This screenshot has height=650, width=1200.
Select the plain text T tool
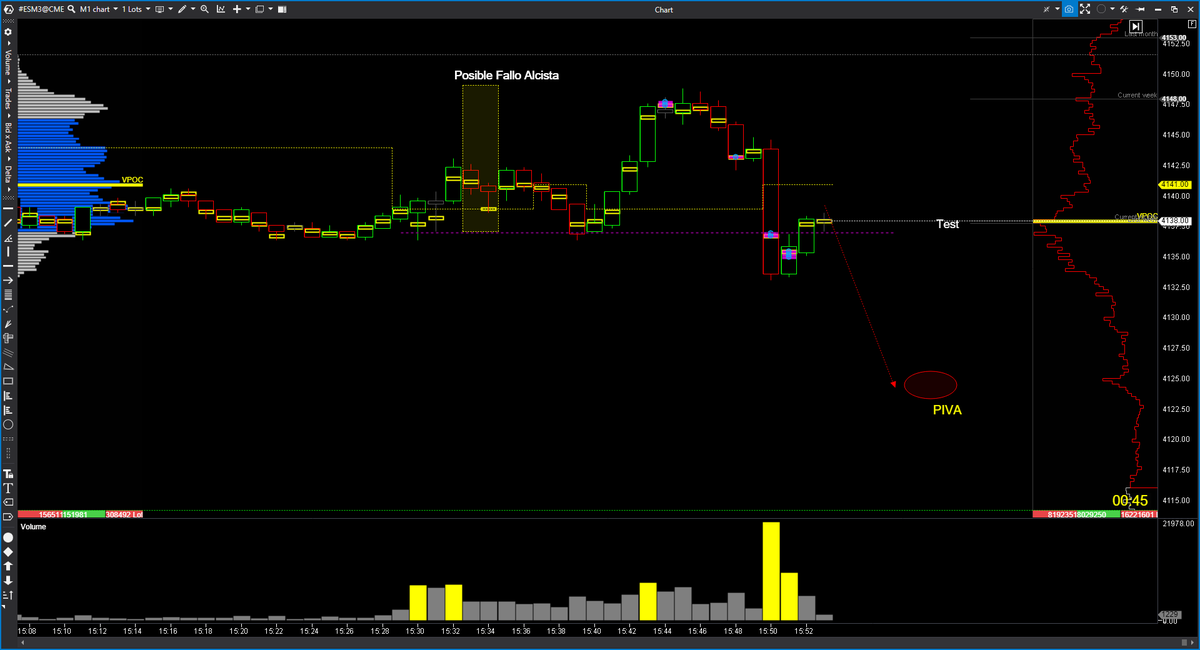pos(8,486)
